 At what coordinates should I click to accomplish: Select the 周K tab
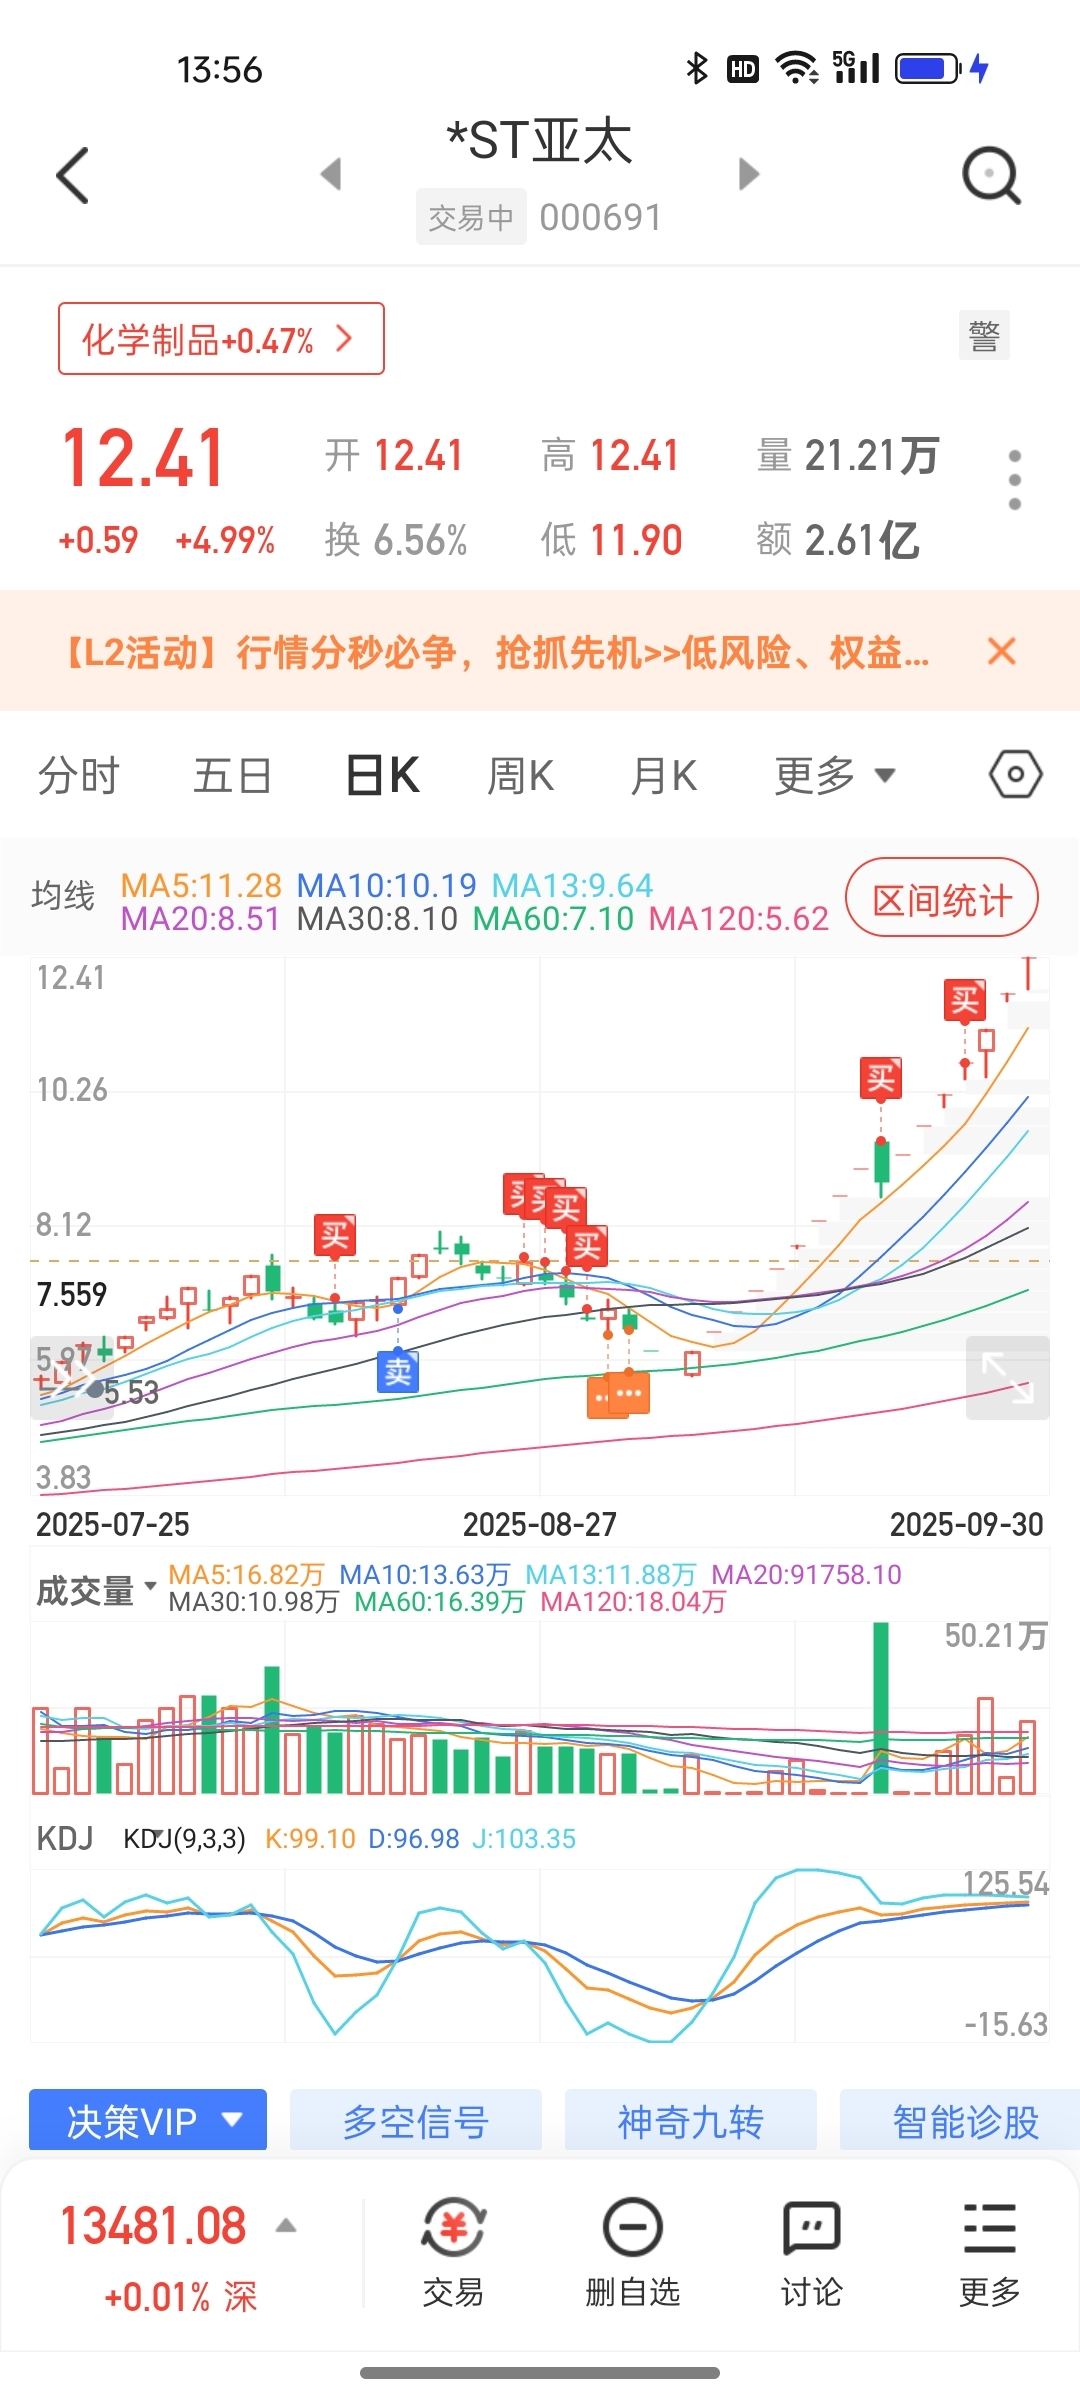click(520, 776)
